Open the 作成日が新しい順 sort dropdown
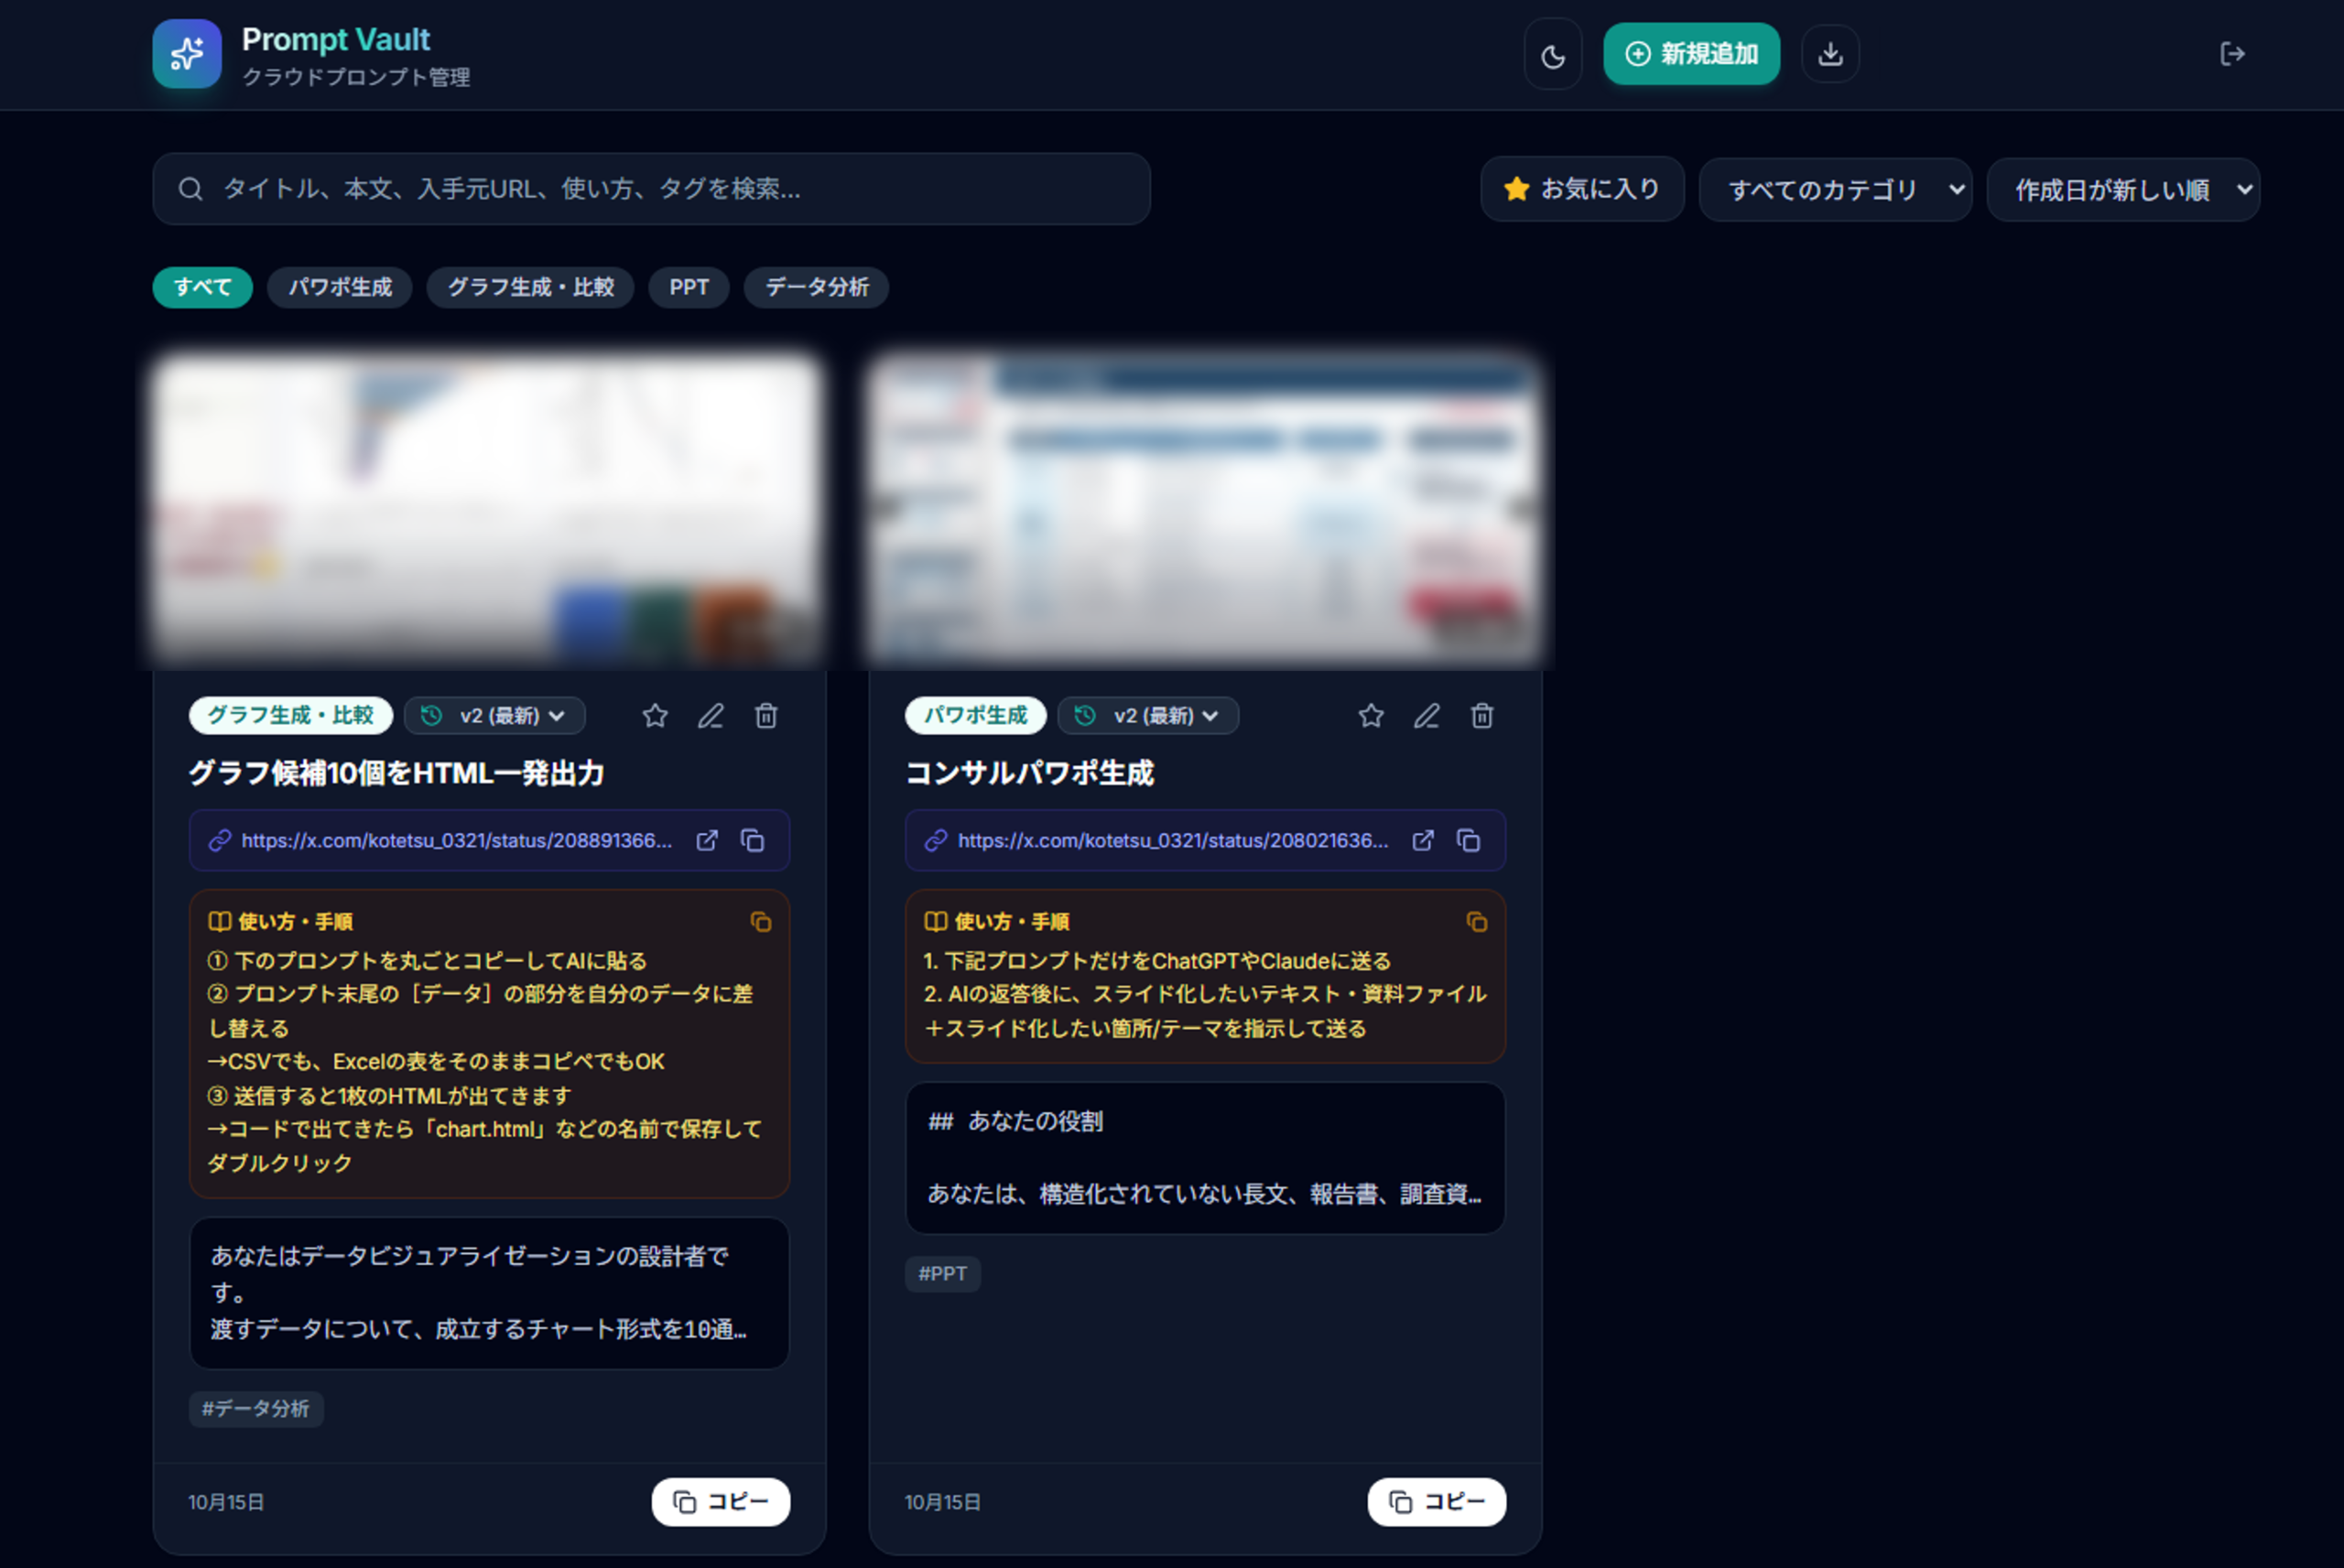 [2123, 189]
